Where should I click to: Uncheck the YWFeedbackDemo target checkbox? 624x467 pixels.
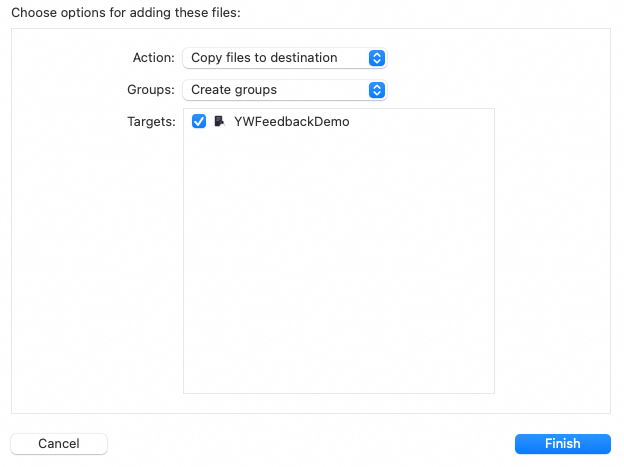click(199, 121)
